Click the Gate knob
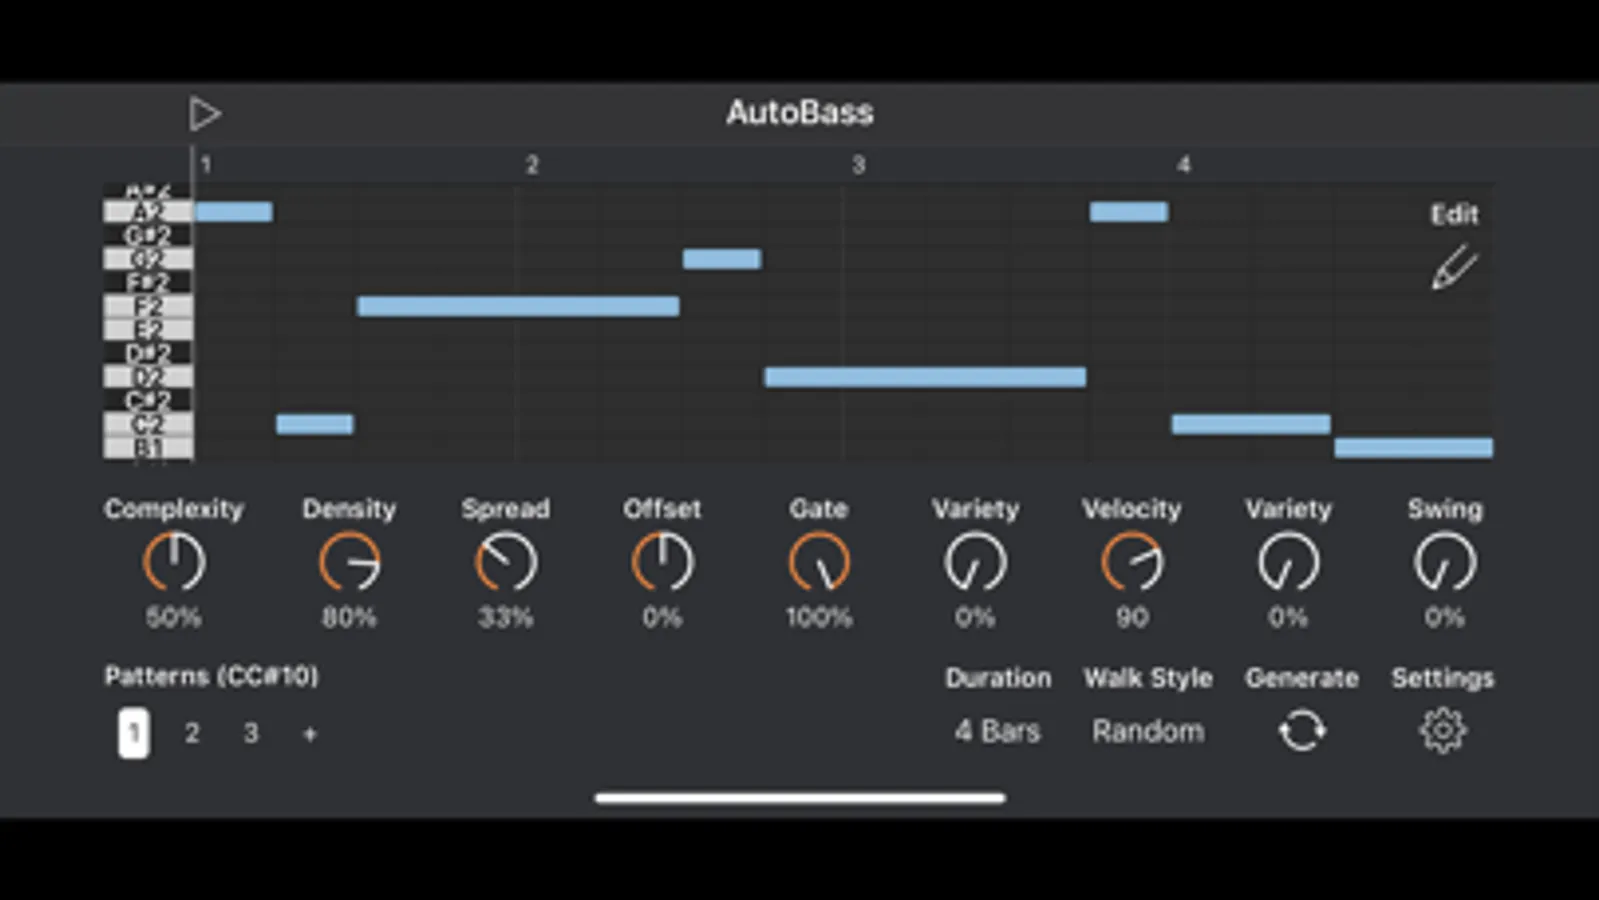Image resolution: width=1599 pixels, height=900 pixels. pos(819,562)
